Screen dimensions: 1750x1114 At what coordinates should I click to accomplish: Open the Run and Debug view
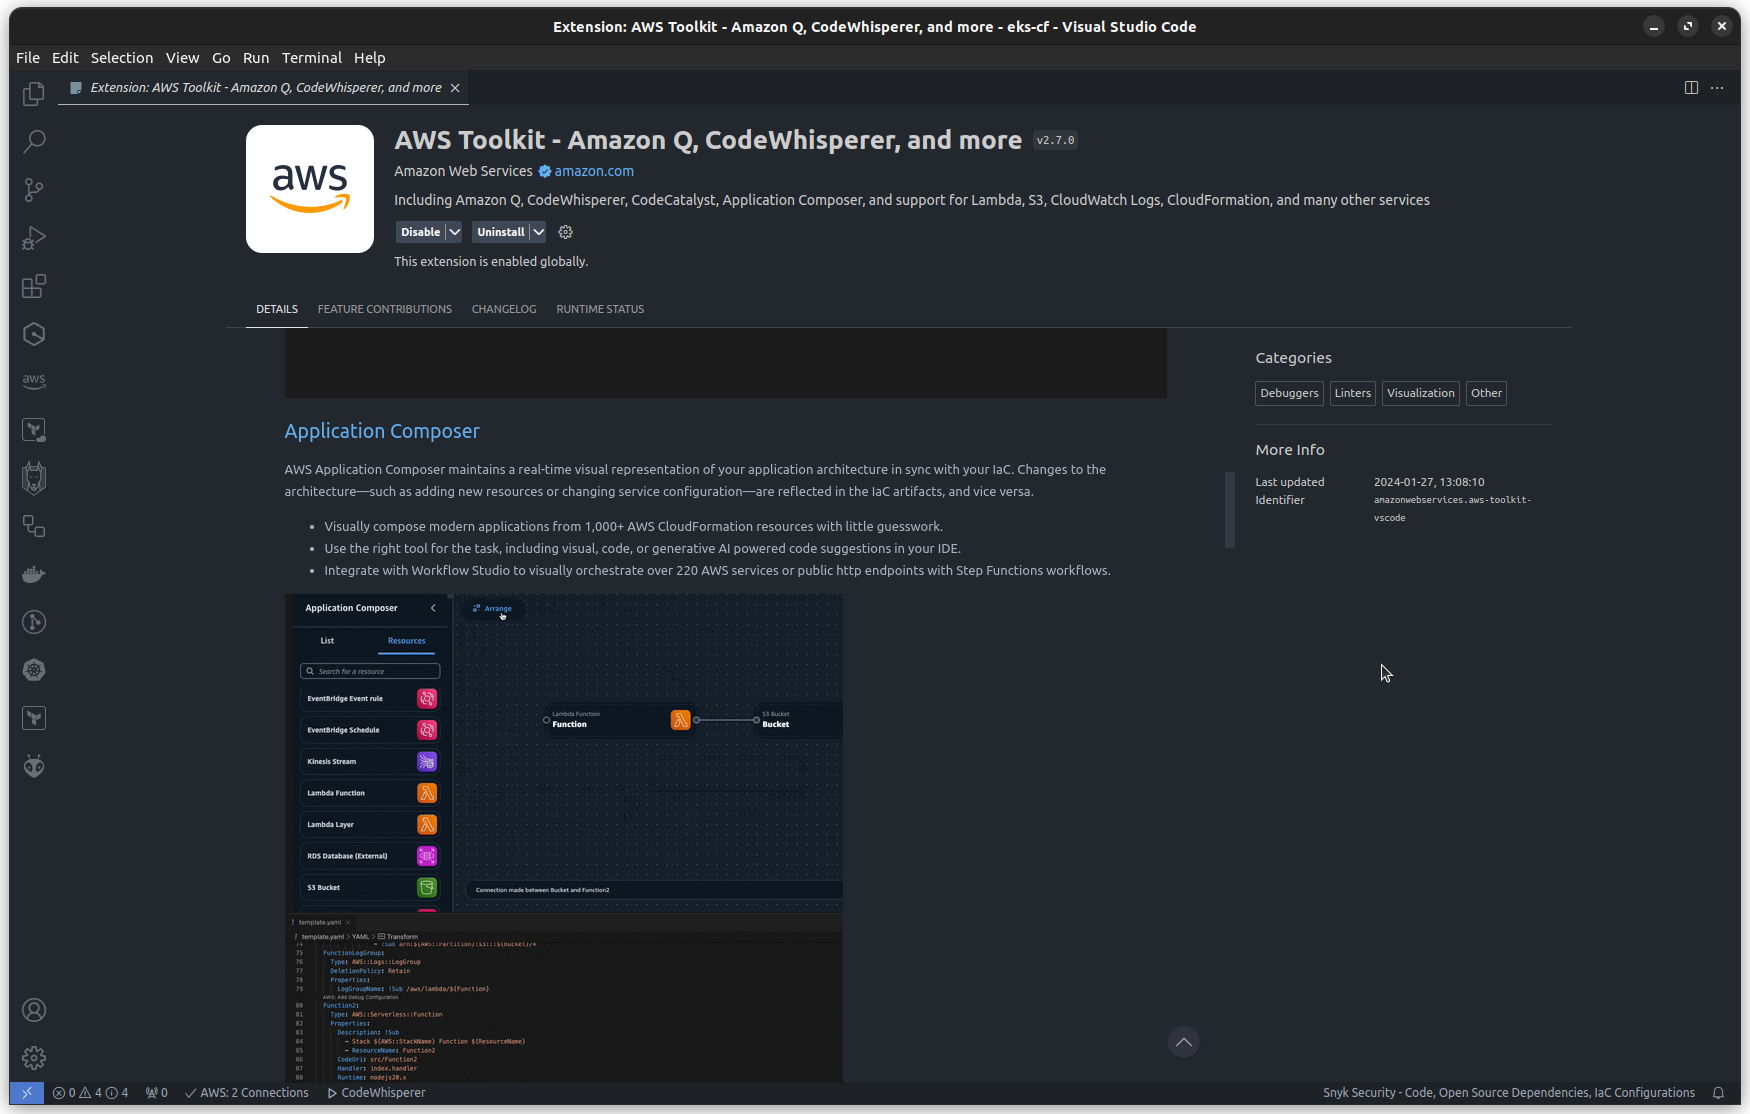point(34,238)
